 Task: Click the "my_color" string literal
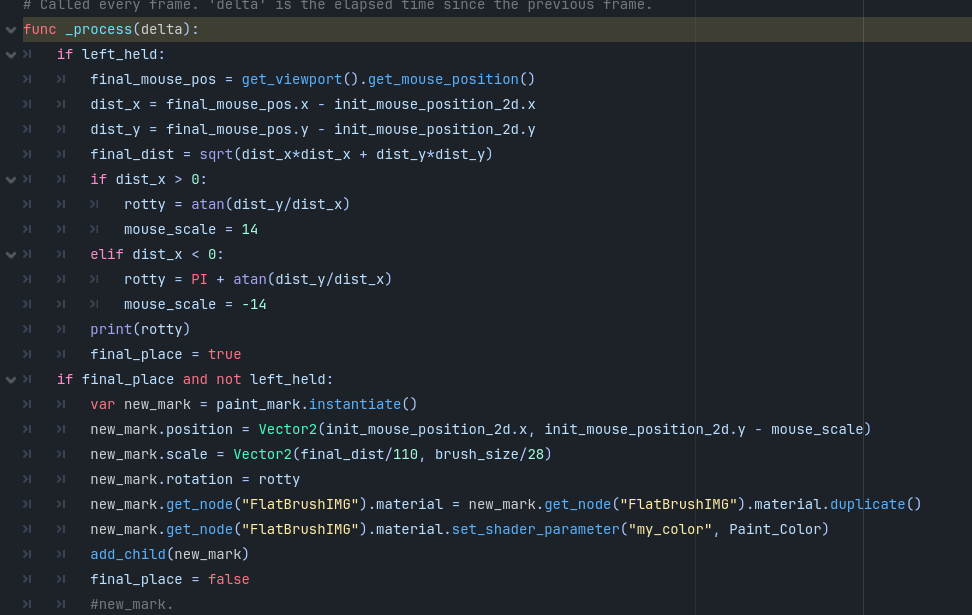click(669, 529)
